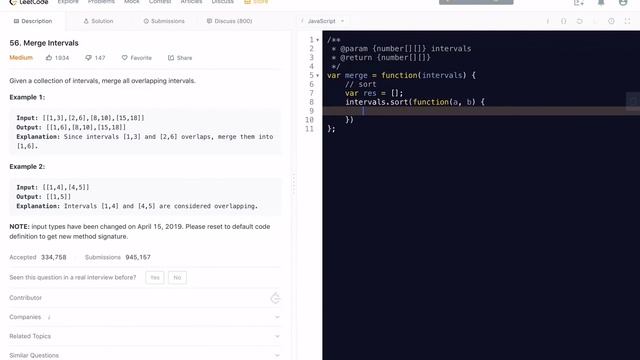Click the lock icon beside Companies
Viewport: 640px width, 360px height.
pyautogui.click(x=49, y=317)
